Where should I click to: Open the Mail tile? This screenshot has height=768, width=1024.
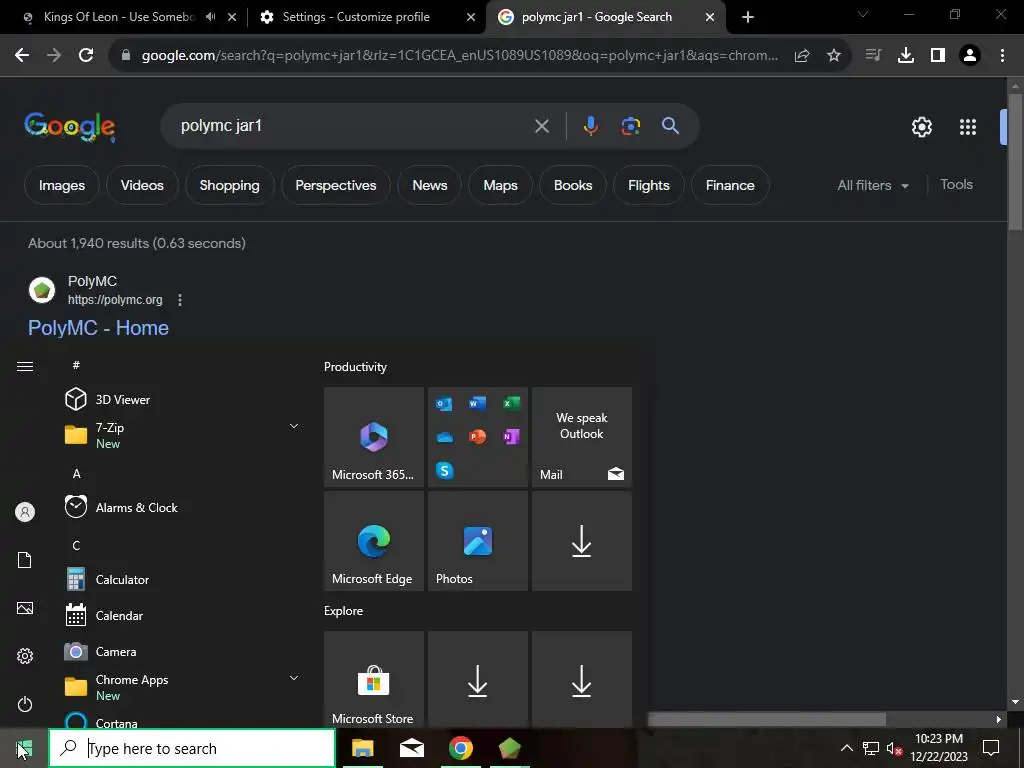tap(581, 437)
